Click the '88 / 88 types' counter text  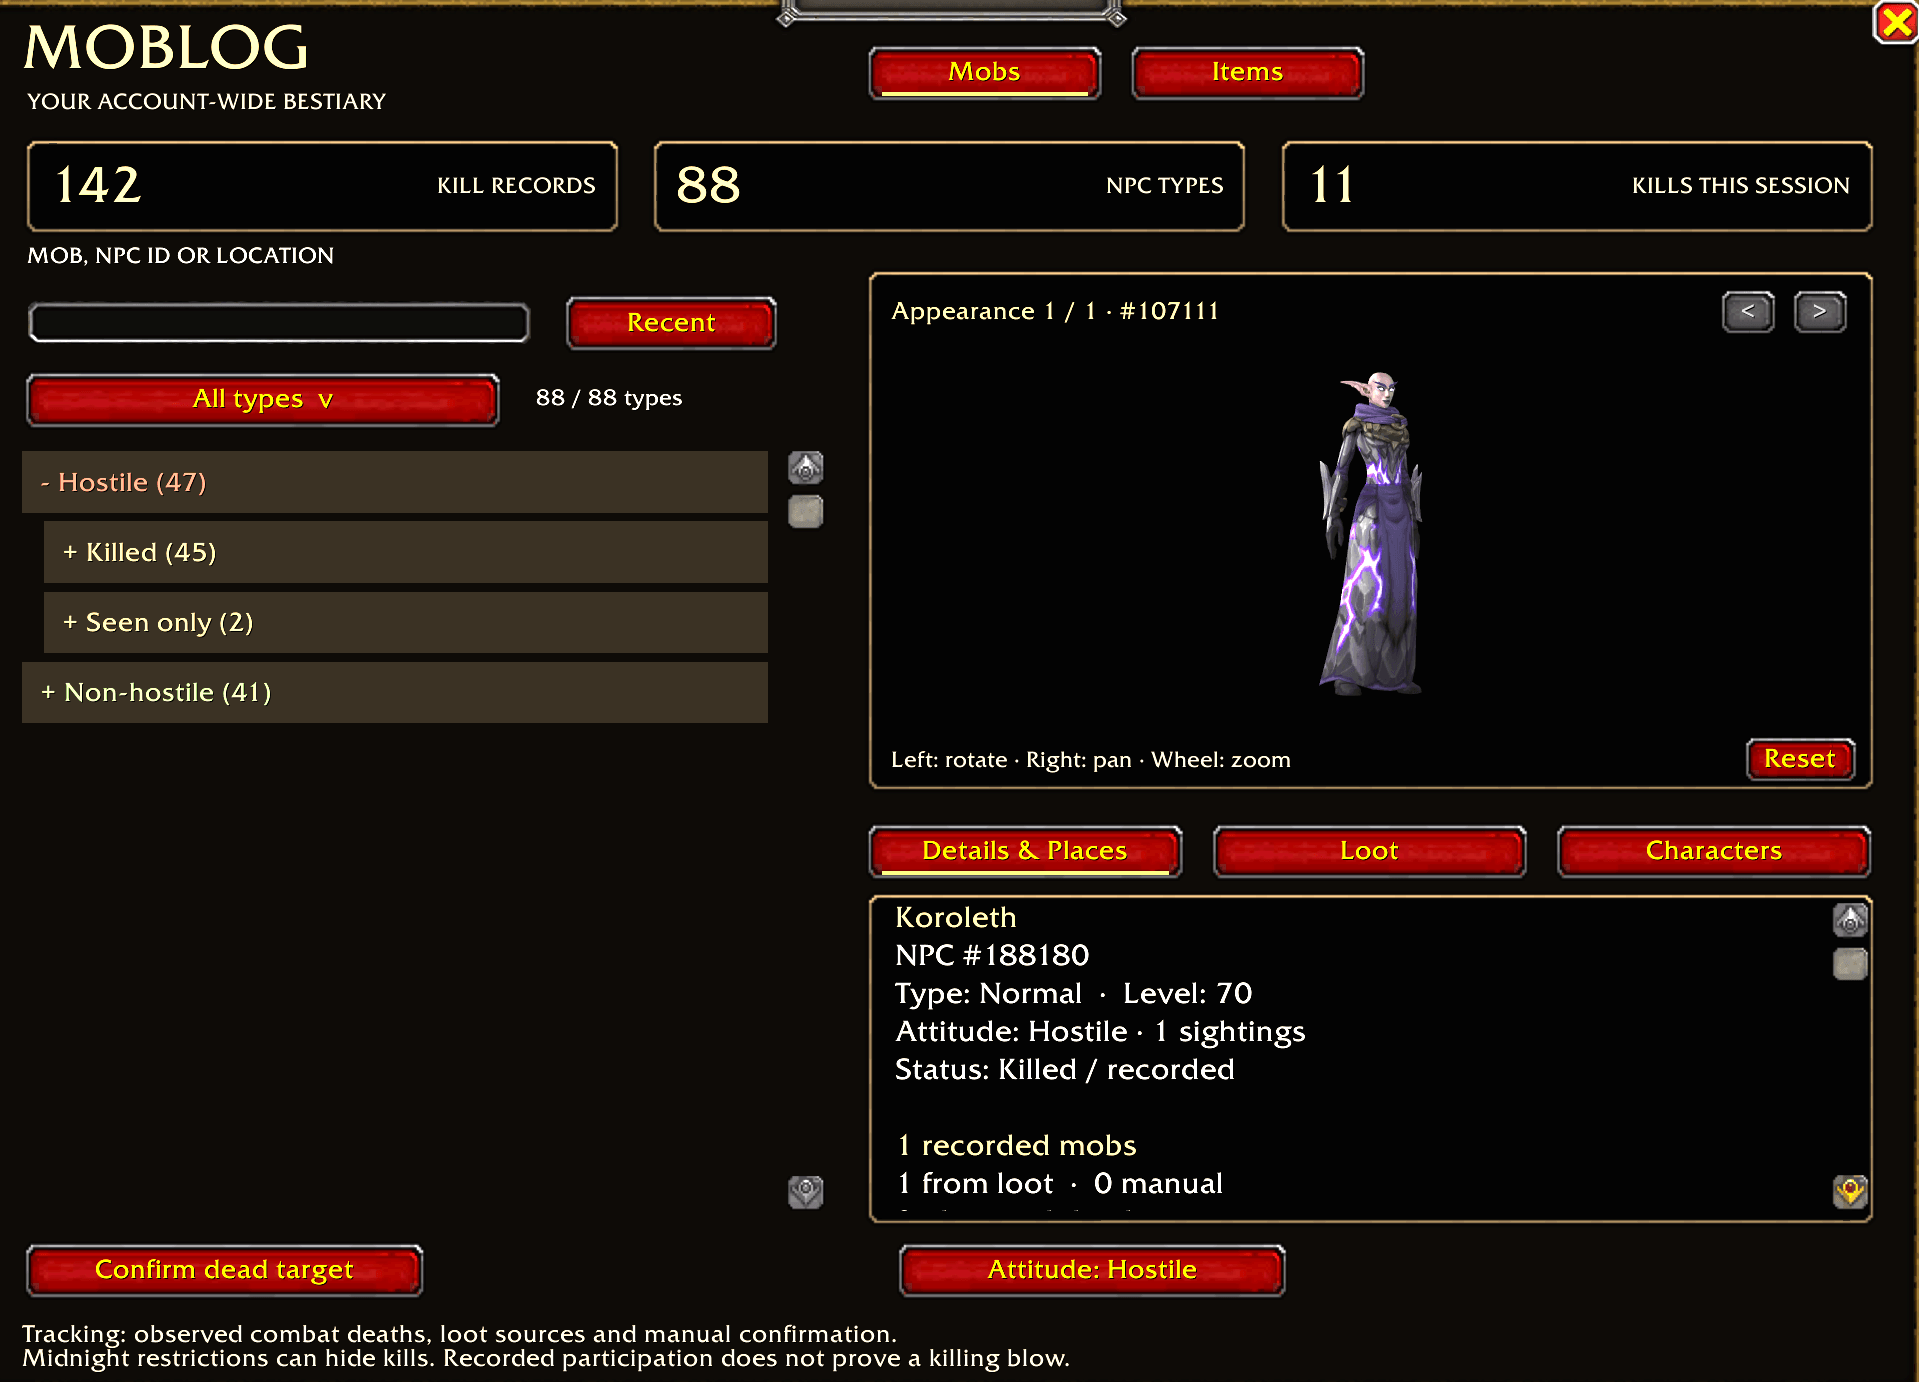[x=609, y=398]
